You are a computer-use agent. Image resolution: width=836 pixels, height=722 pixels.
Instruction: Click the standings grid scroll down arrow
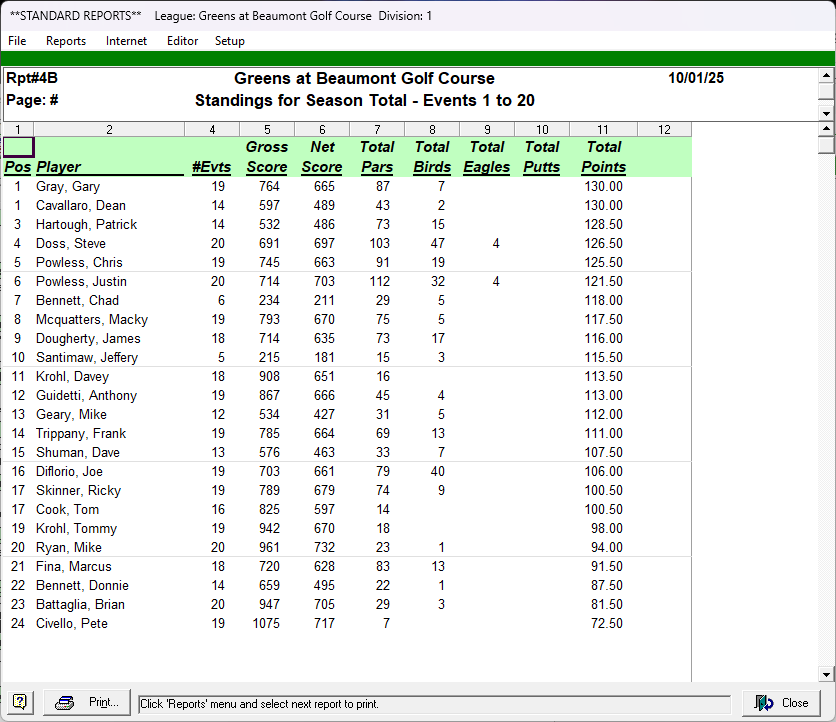click(x=826, y=674)
